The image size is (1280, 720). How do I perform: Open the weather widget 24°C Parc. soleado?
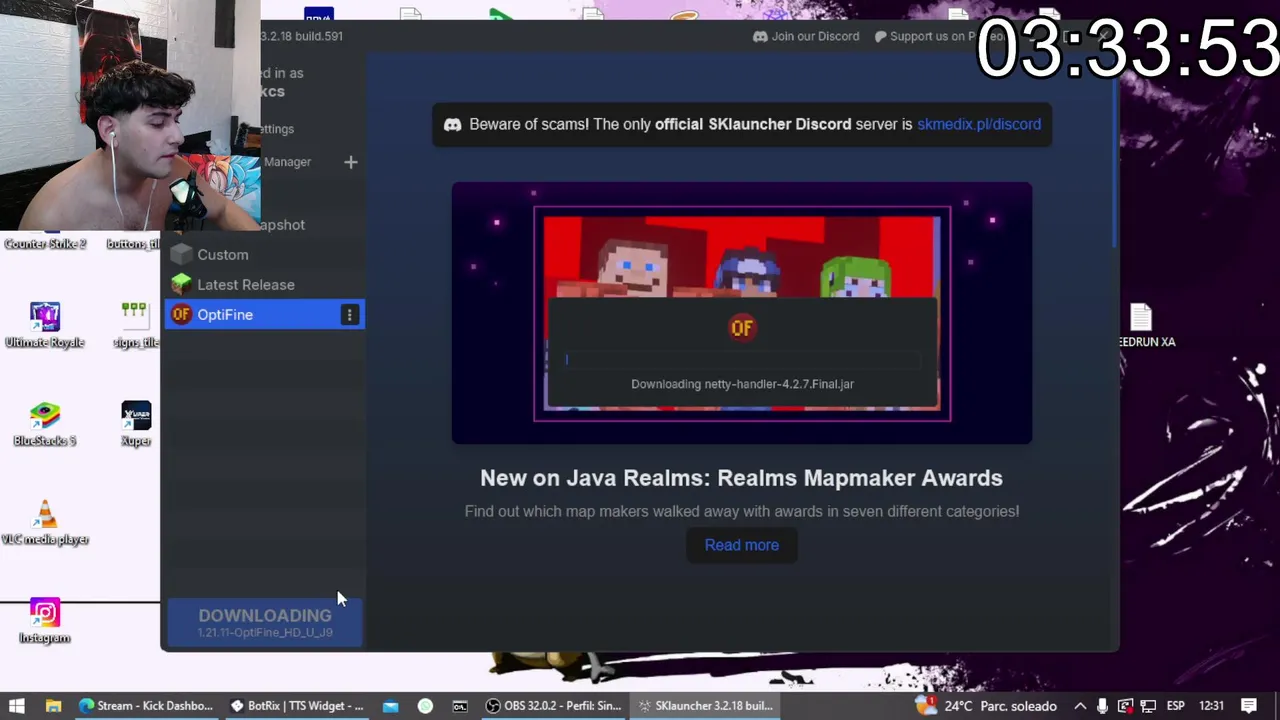pos(986,706)
